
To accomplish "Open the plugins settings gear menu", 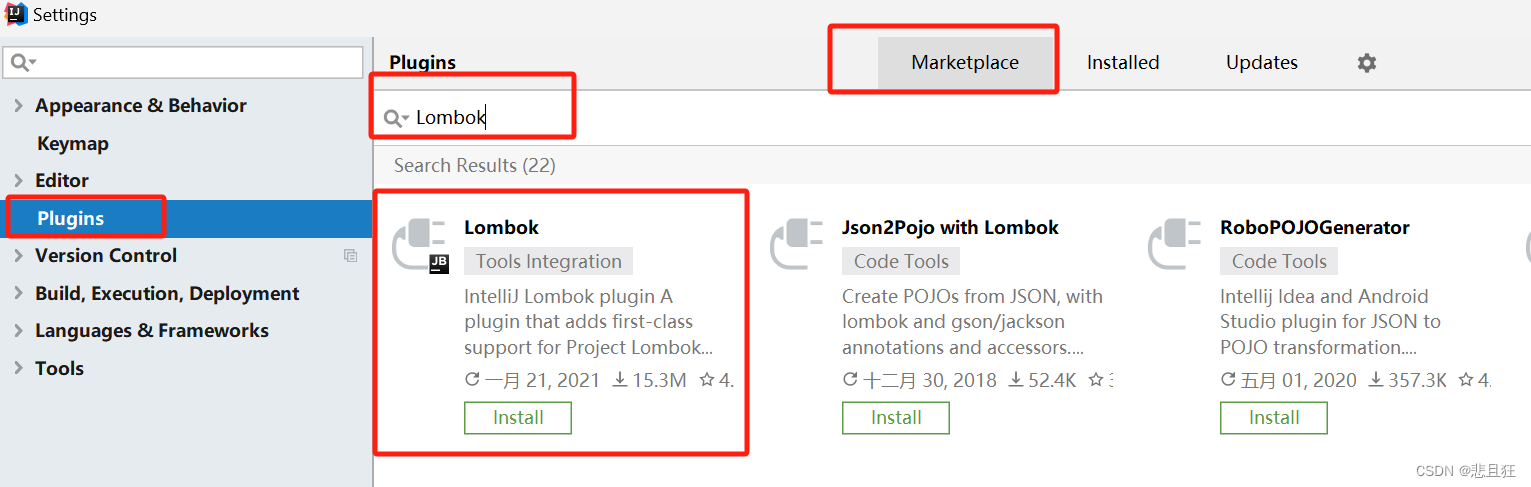I will coord(1366,63).
